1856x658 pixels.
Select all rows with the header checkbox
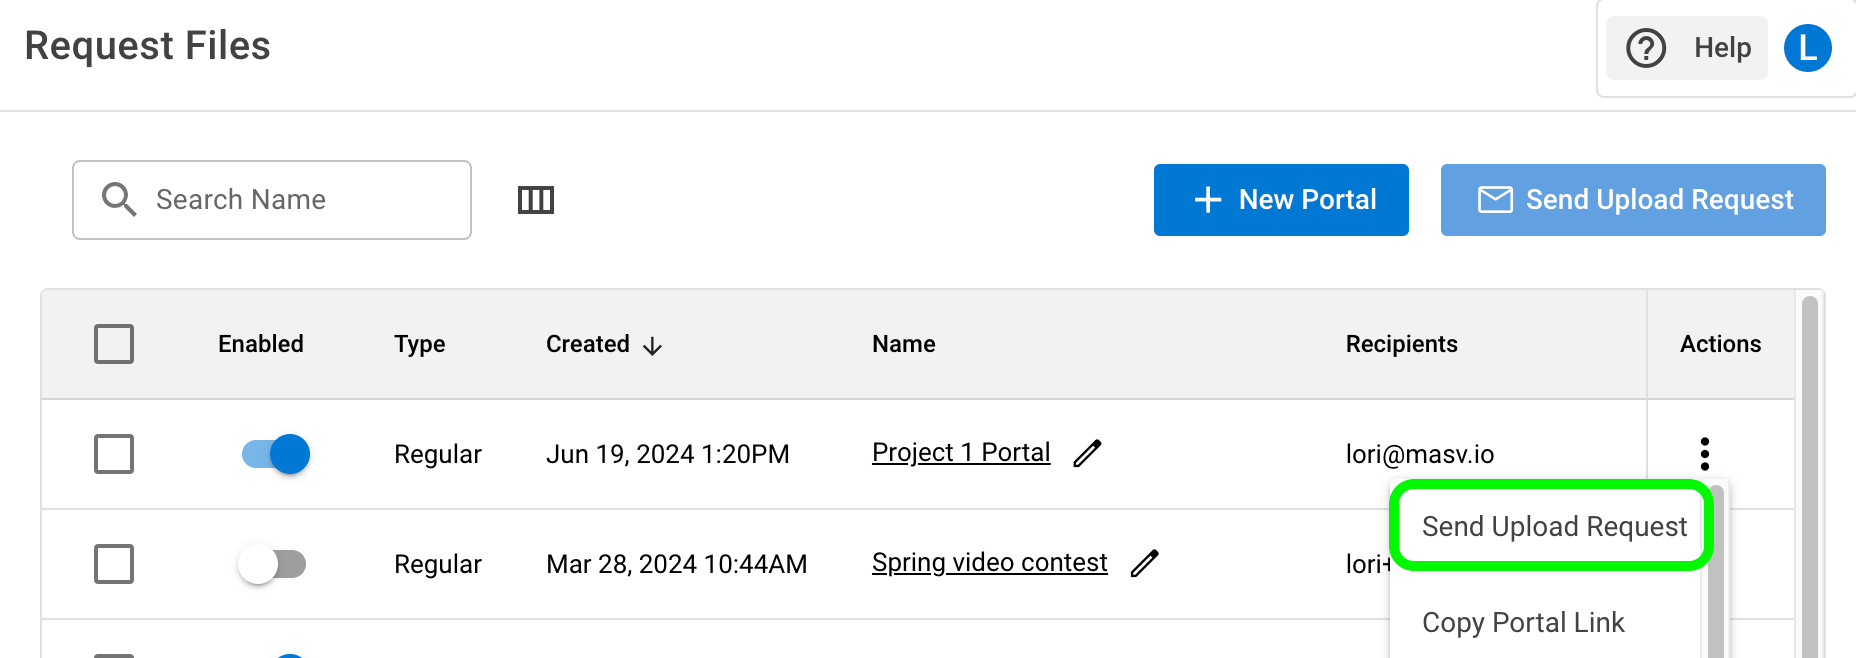(x=114, y=344)
